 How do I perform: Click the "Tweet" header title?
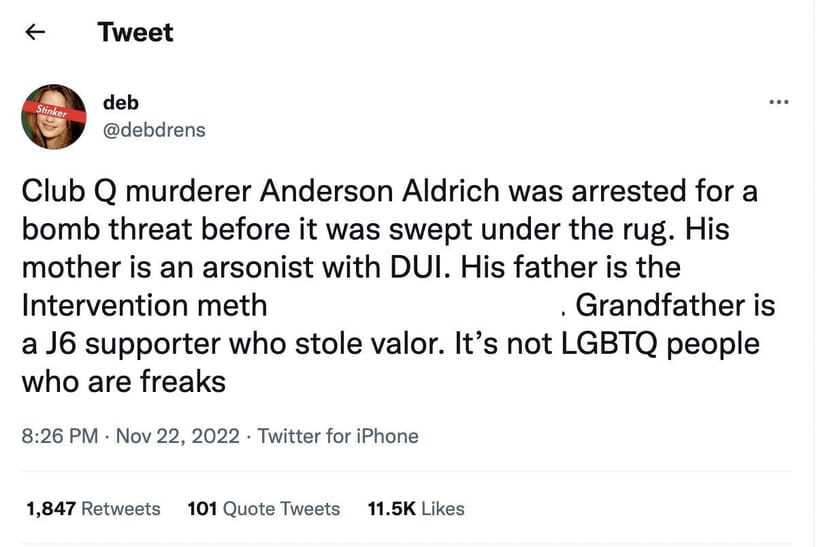[x=136, y=32]
